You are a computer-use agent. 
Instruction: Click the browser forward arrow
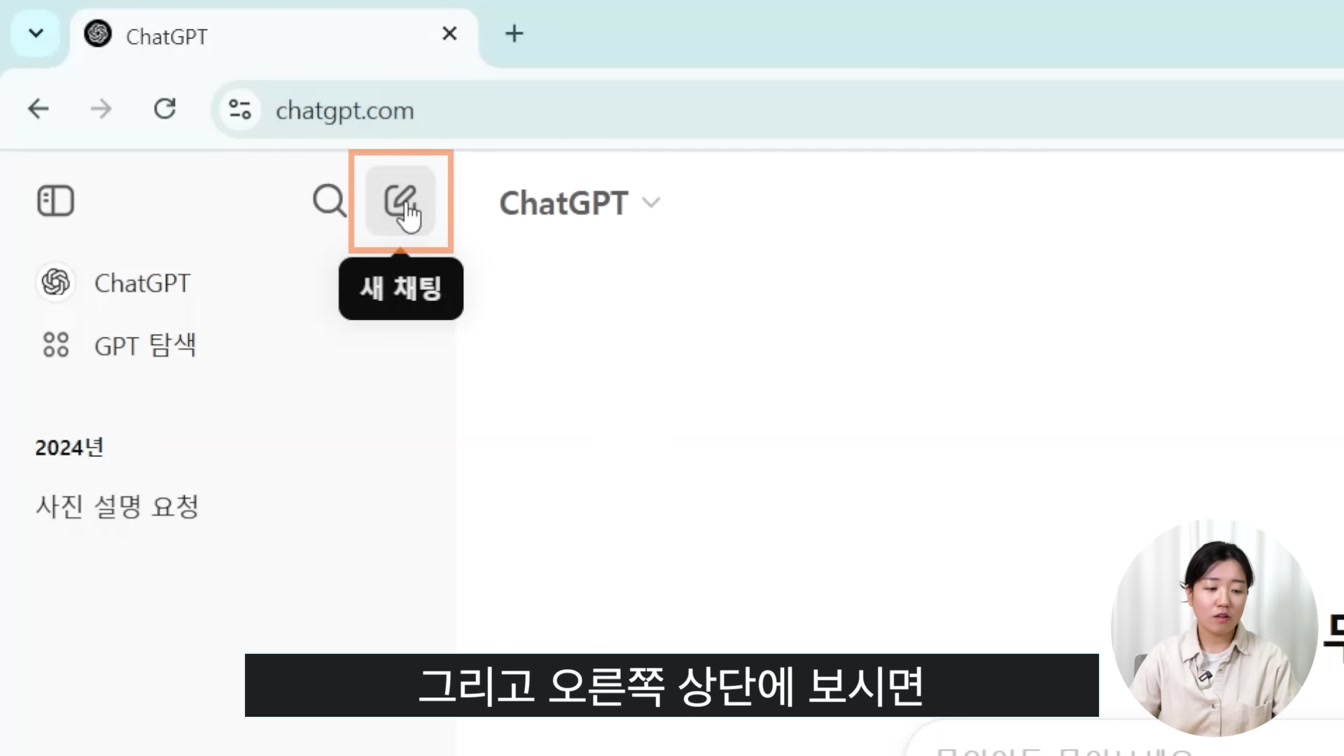(101, 109)
